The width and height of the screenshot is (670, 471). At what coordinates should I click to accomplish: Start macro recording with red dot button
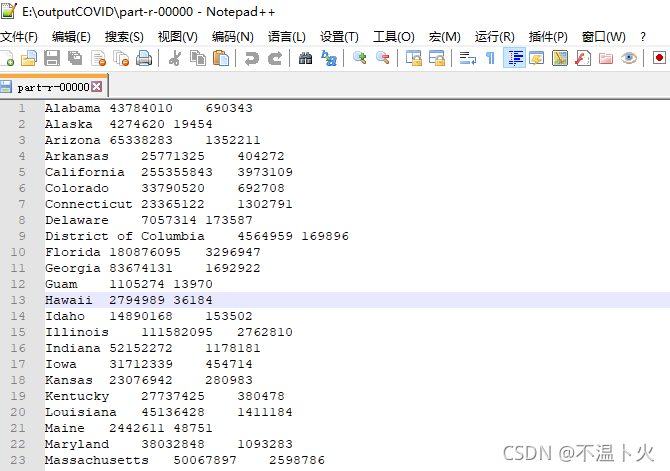(659, 59)
